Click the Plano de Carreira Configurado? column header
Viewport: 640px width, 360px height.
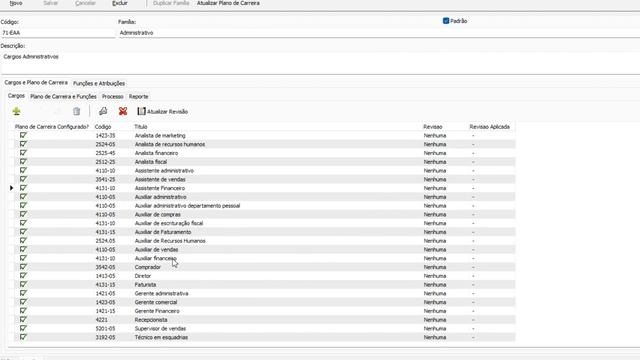pyautogui.click(x=52, y=127)
